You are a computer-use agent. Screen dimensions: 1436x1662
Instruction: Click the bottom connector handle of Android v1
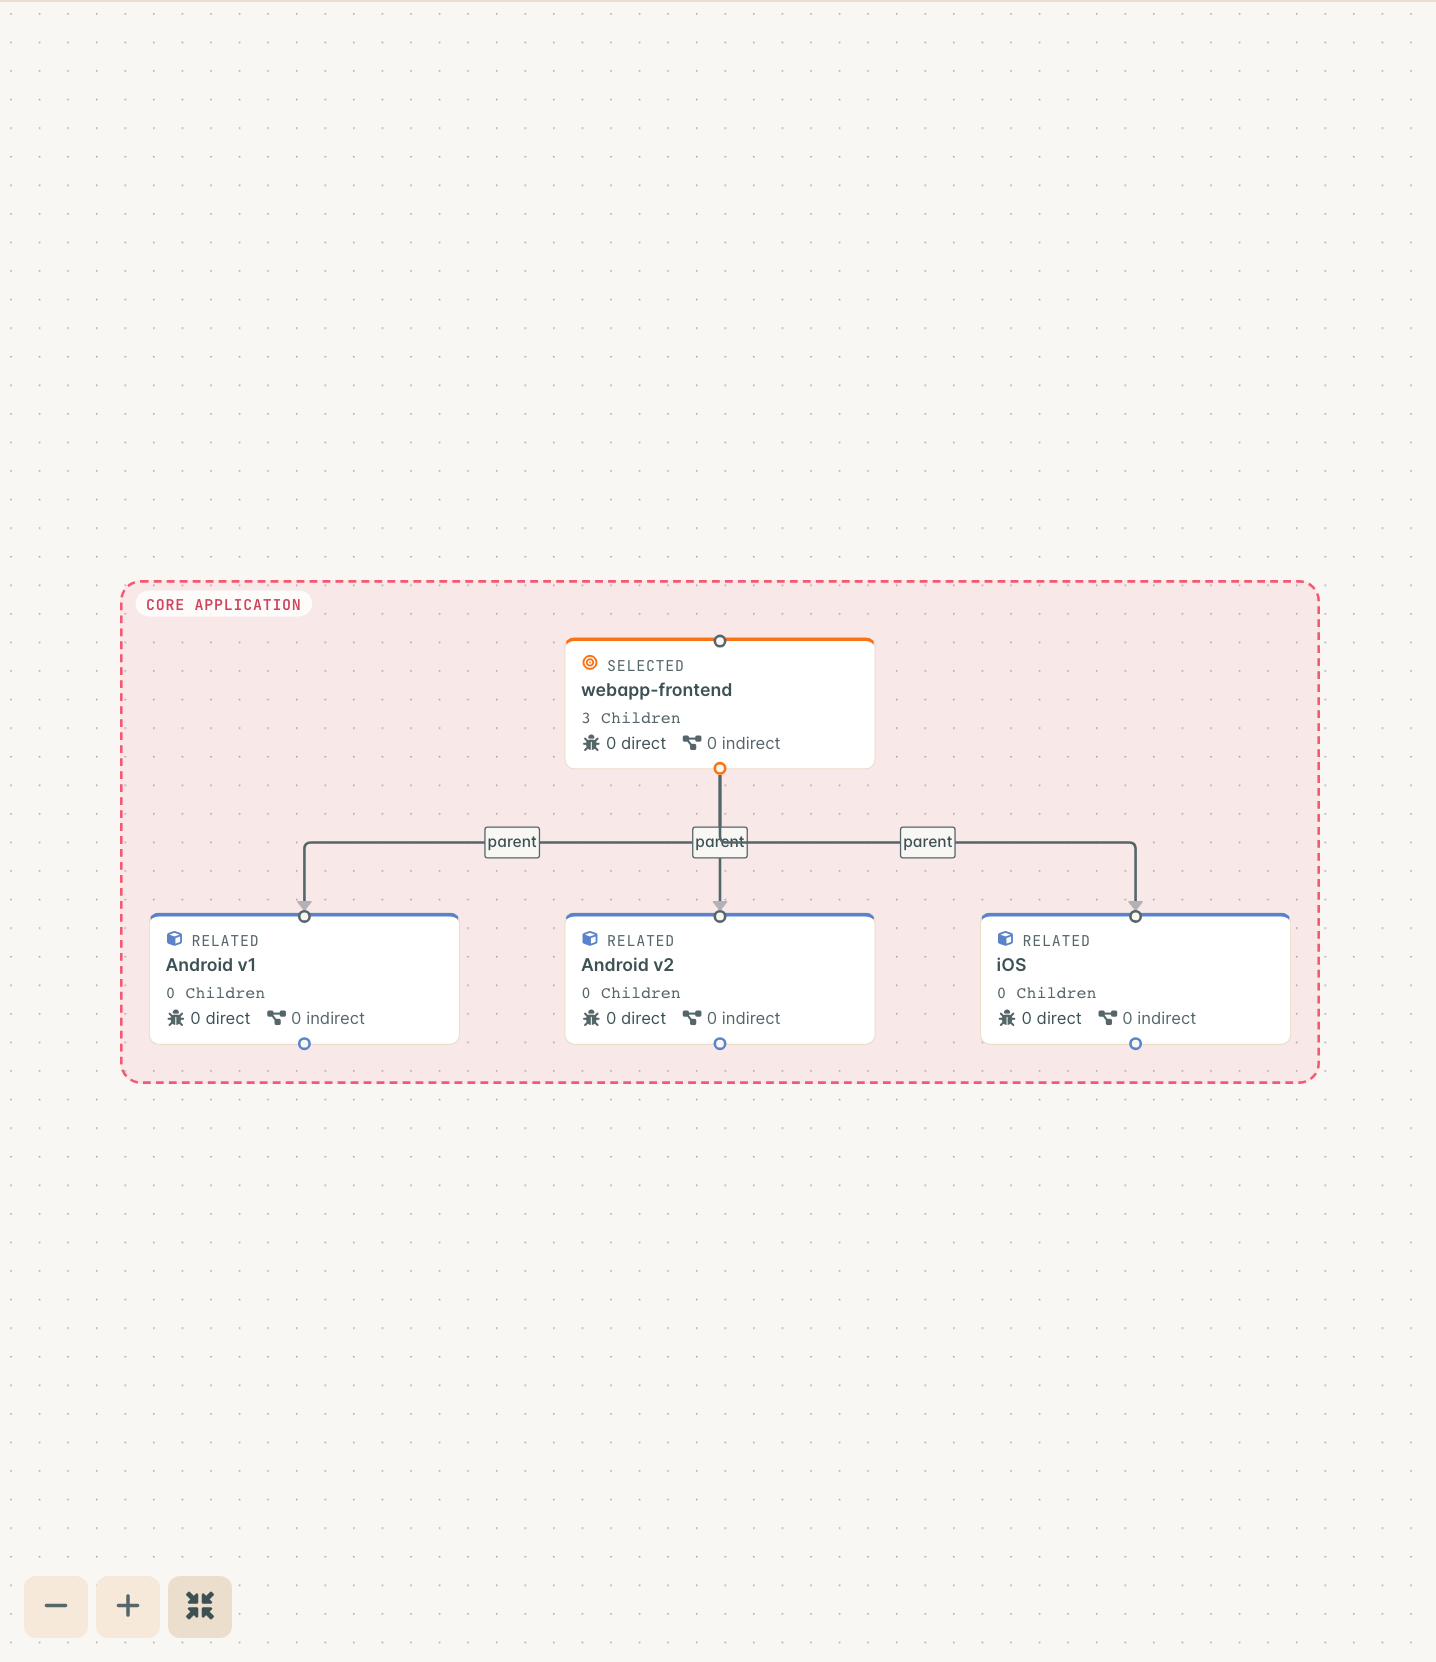(x=304, y=1044)
